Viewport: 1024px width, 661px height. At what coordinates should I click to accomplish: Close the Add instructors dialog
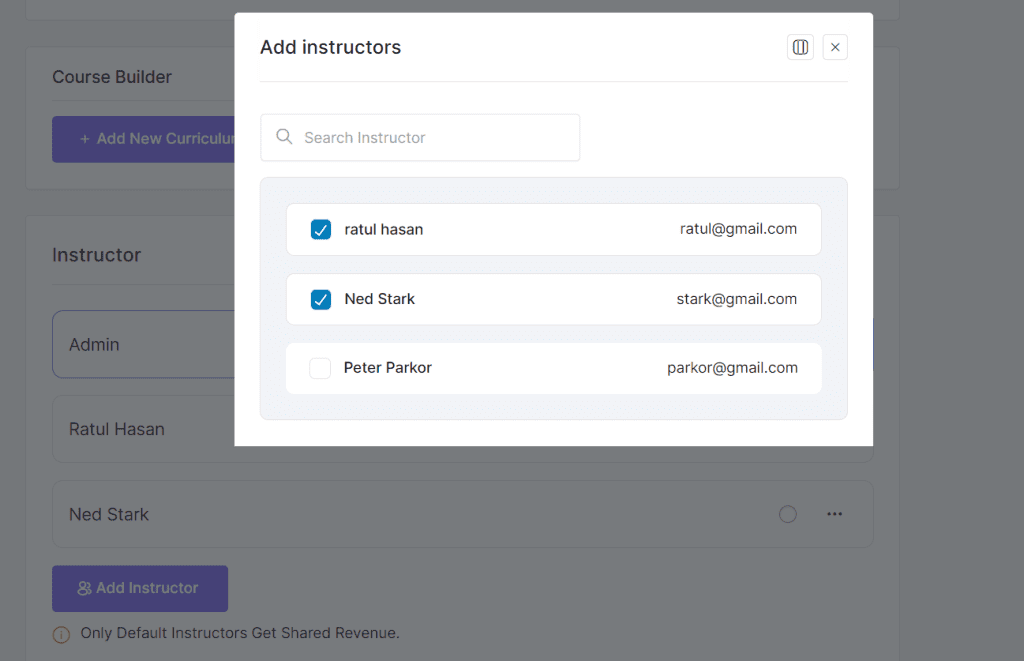pyautogui.click(x=835, y=47)
